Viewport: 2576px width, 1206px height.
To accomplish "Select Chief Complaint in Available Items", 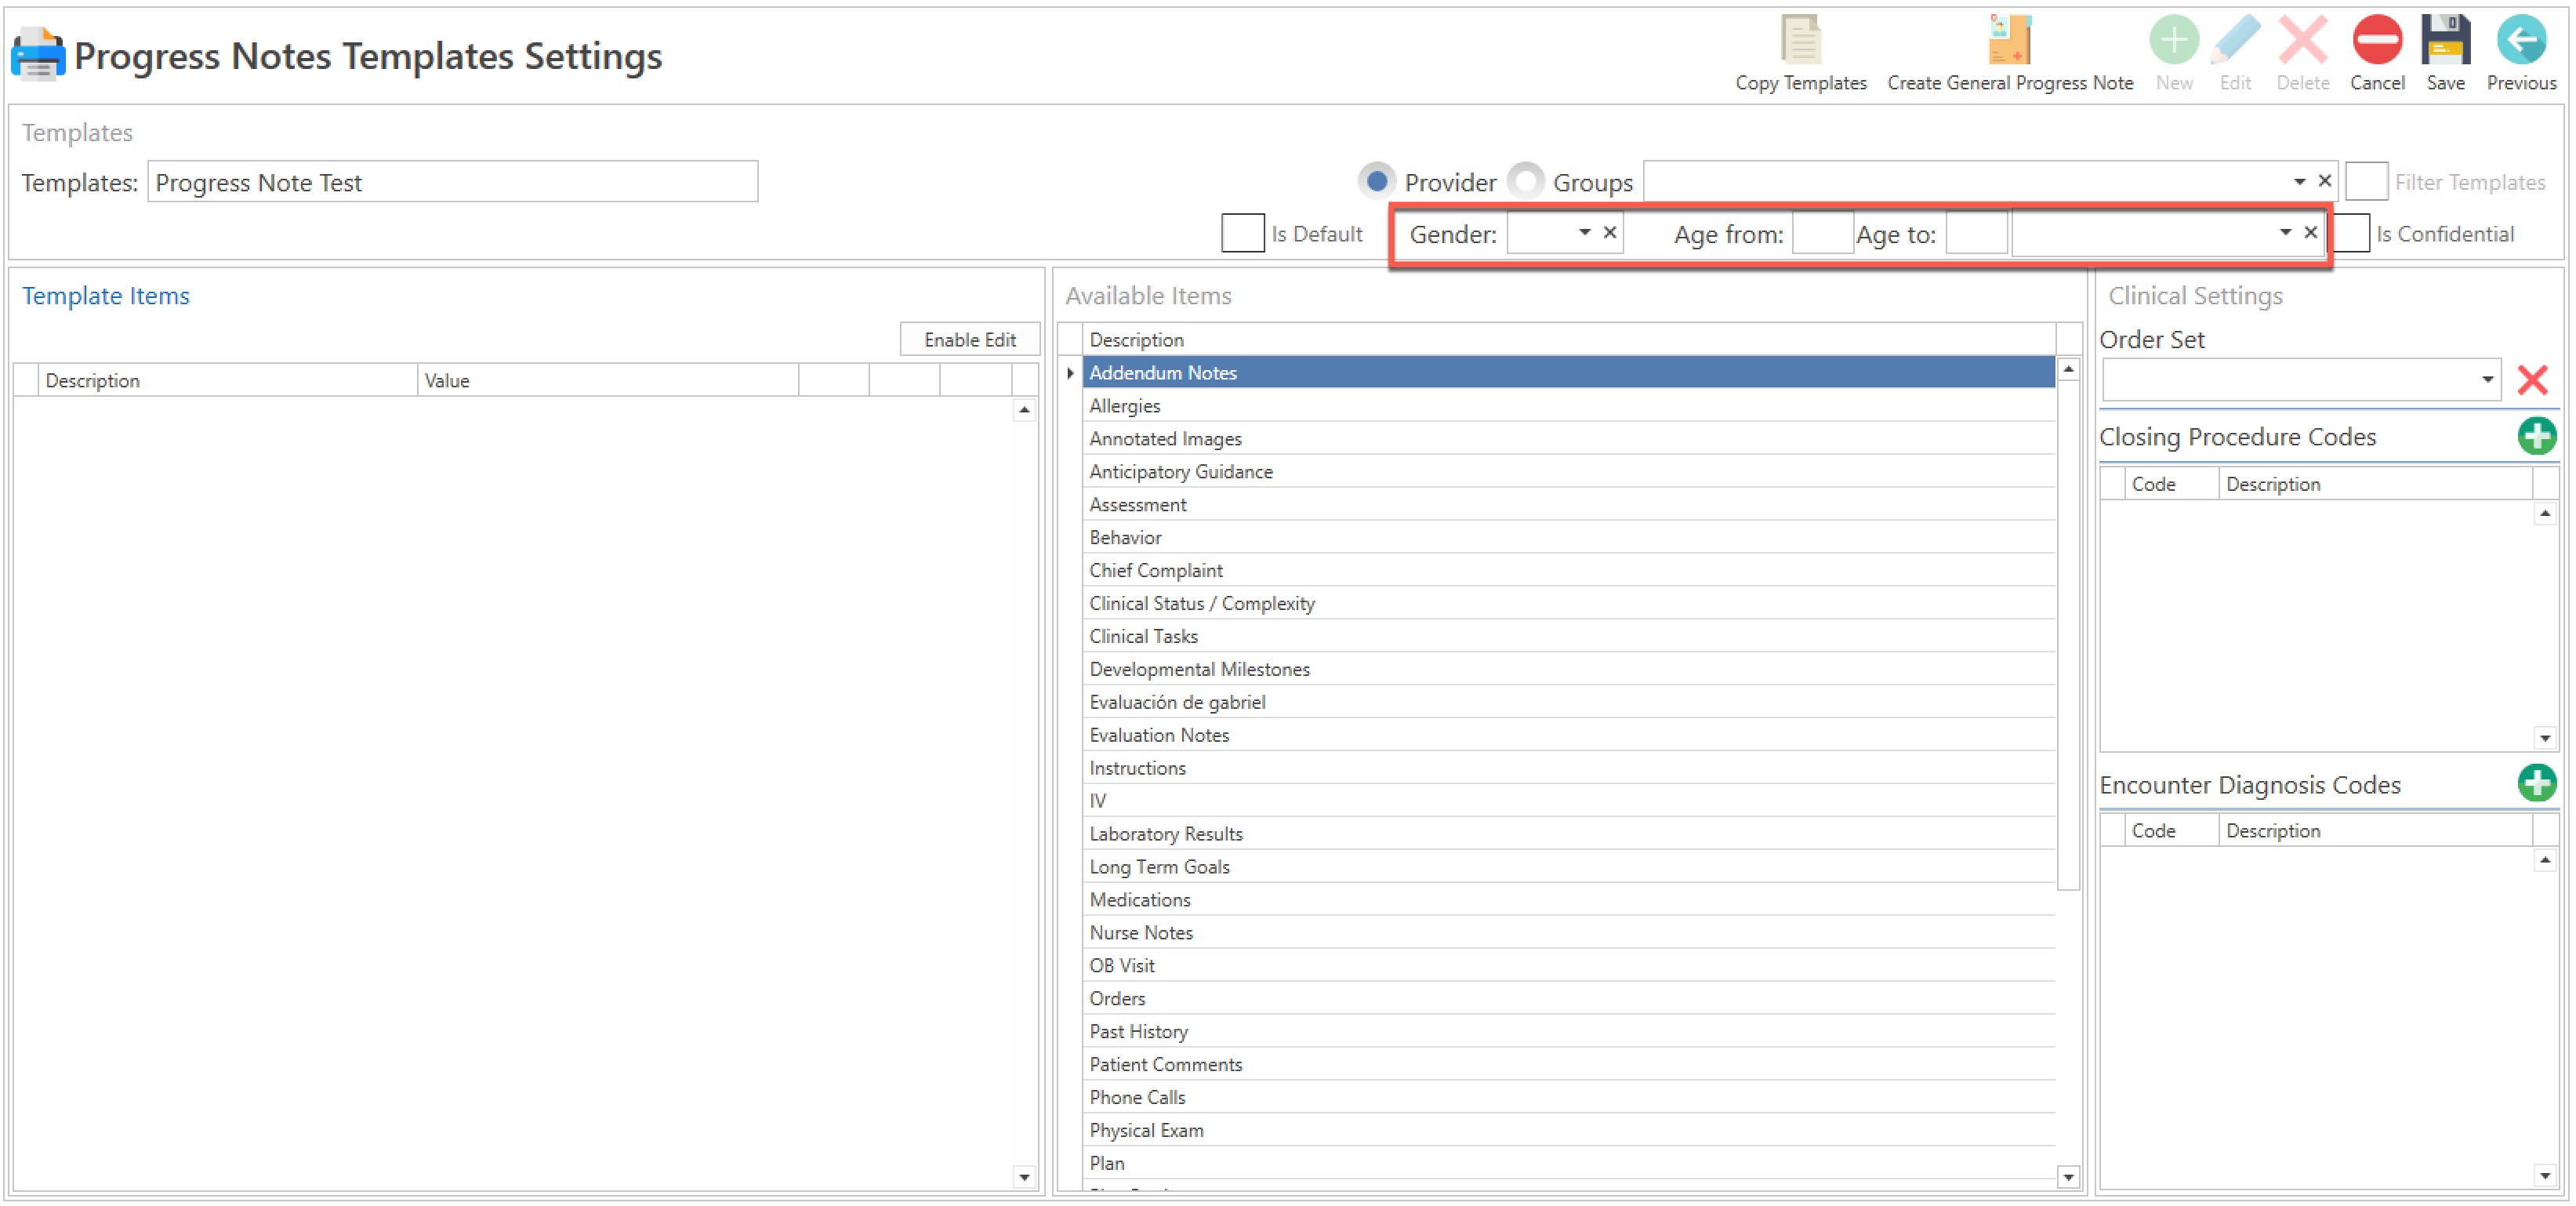I will tap(1156, 570).
